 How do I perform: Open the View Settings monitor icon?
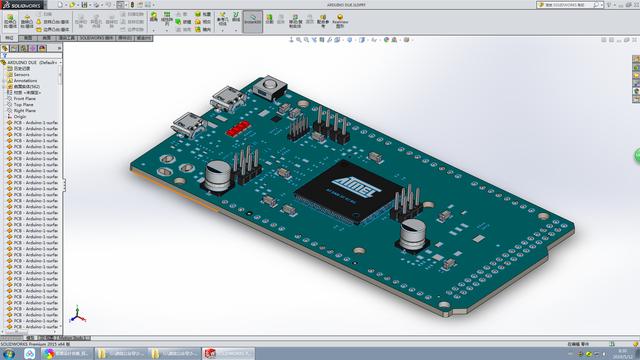pos(407,40)
